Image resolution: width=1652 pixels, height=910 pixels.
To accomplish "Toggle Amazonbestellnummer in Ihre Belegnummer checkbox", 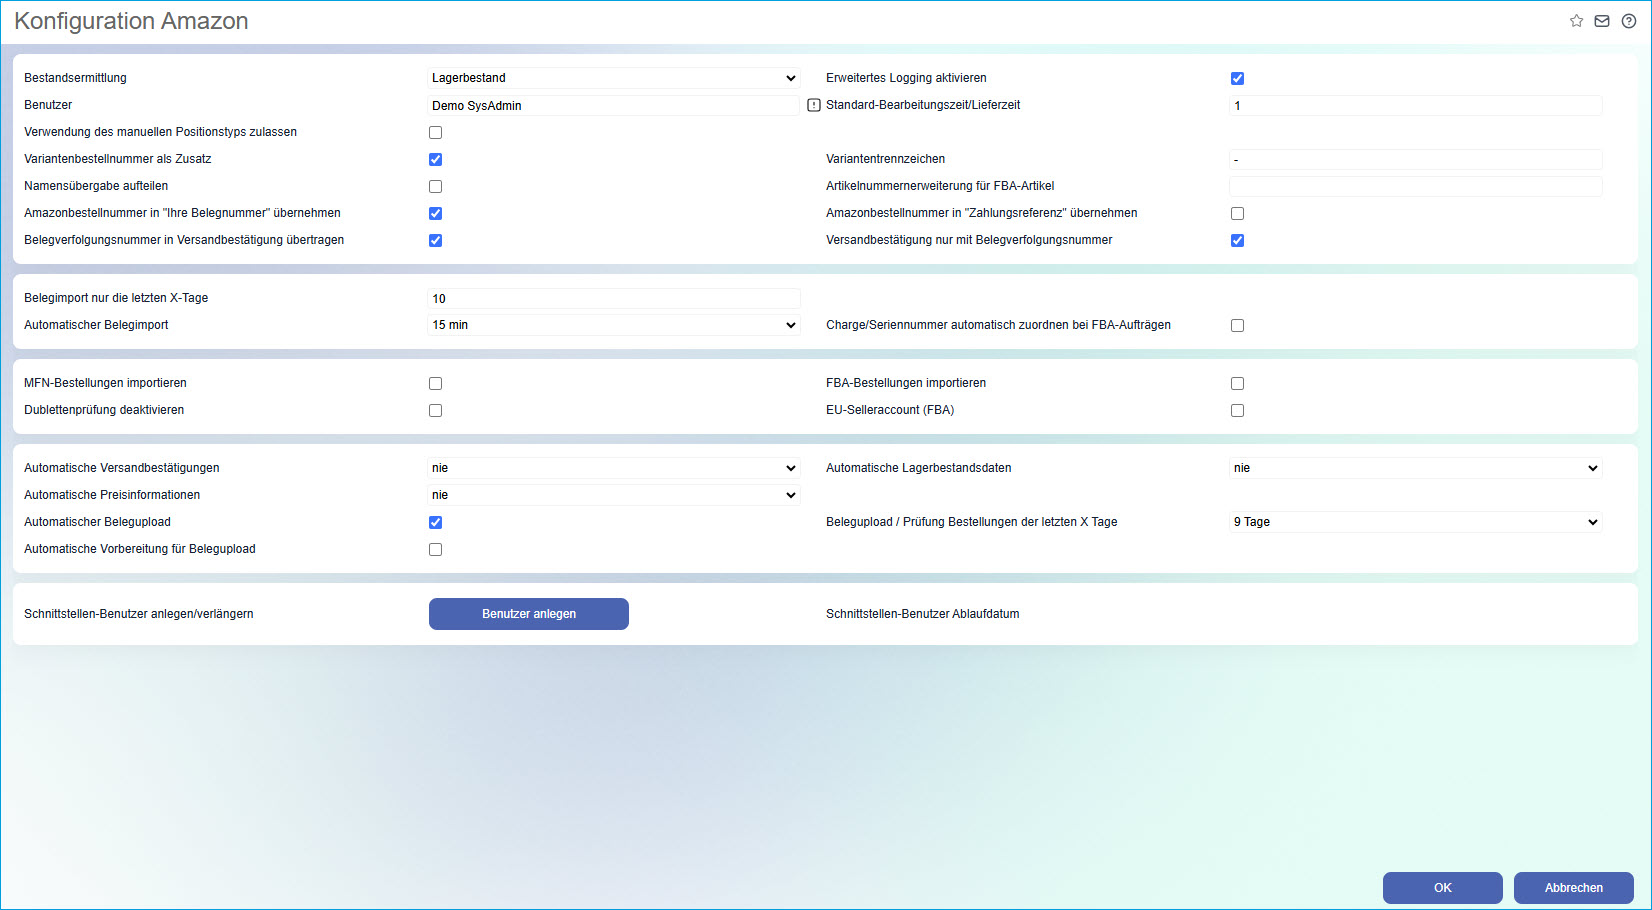I will 435,213.
